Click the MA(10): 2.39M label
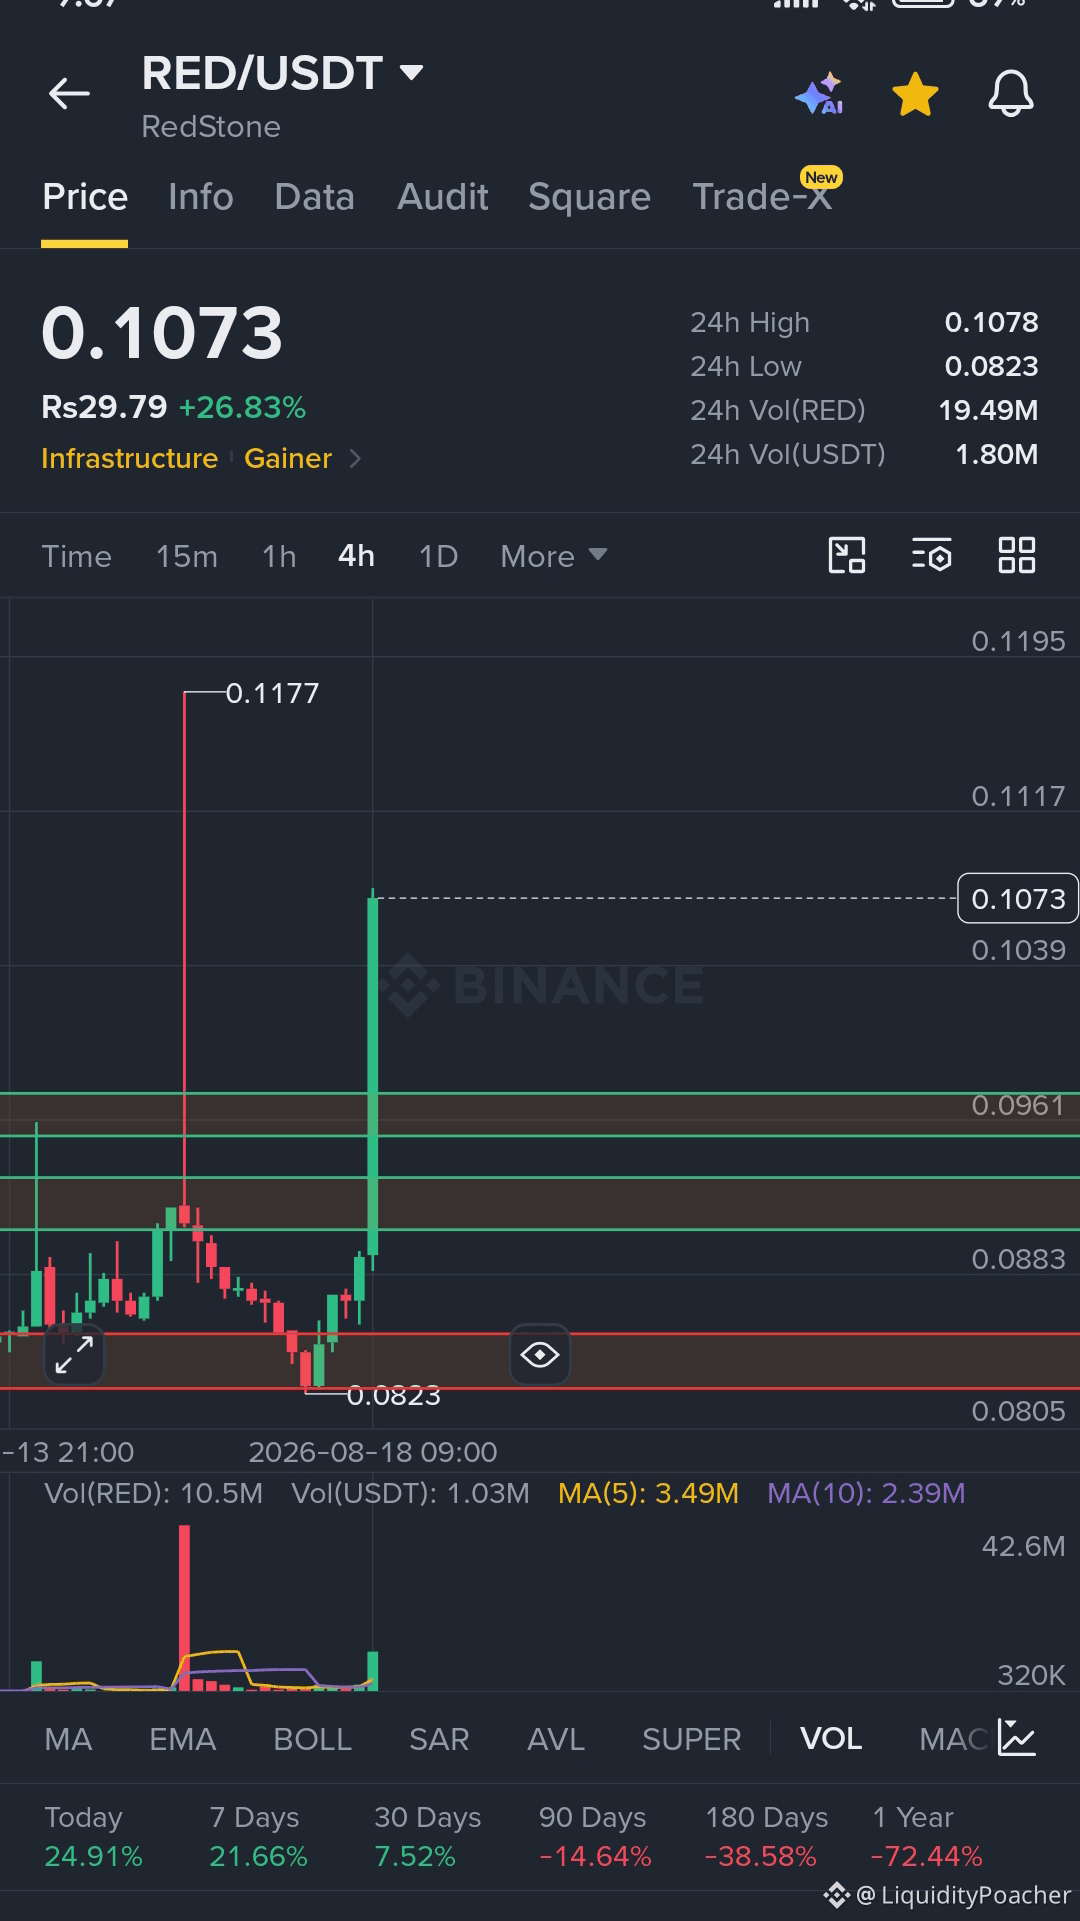The height and width of the screenshot is (1921, 1080). tap(866, 1493)
